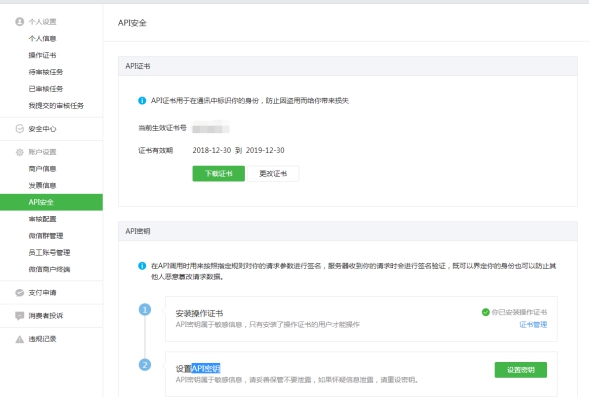Open 操作证书 in the sidebar
589x398 pixels.
42,55
